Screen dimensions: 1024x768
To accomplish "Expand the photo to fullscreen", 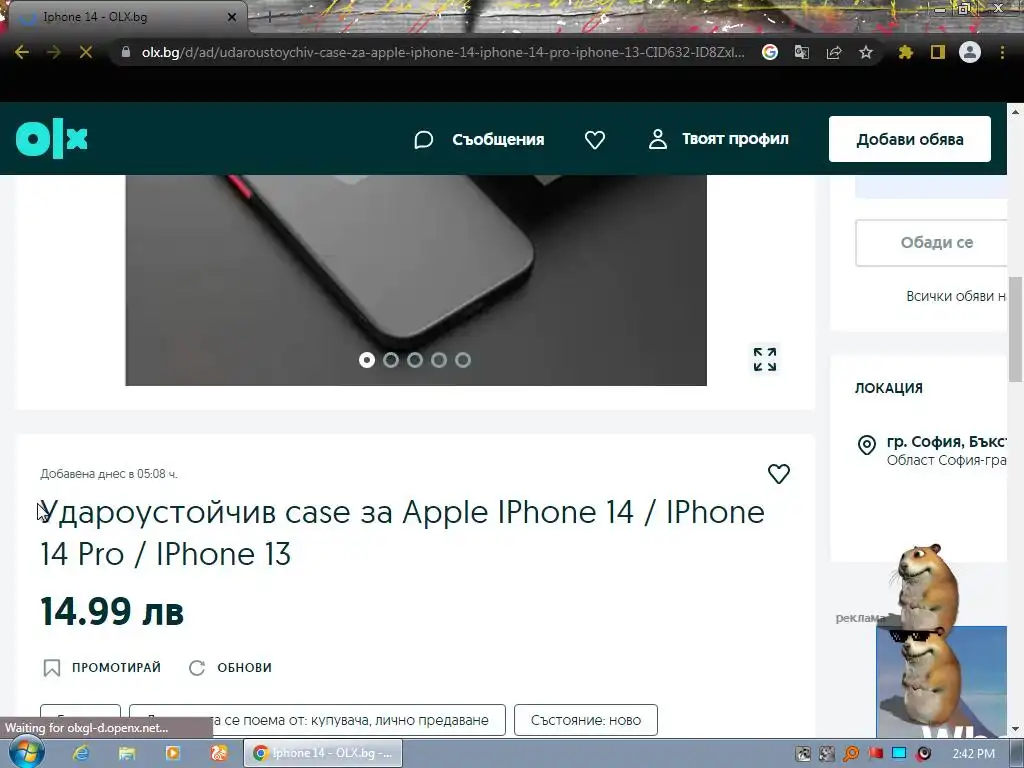I will (765, 359).
